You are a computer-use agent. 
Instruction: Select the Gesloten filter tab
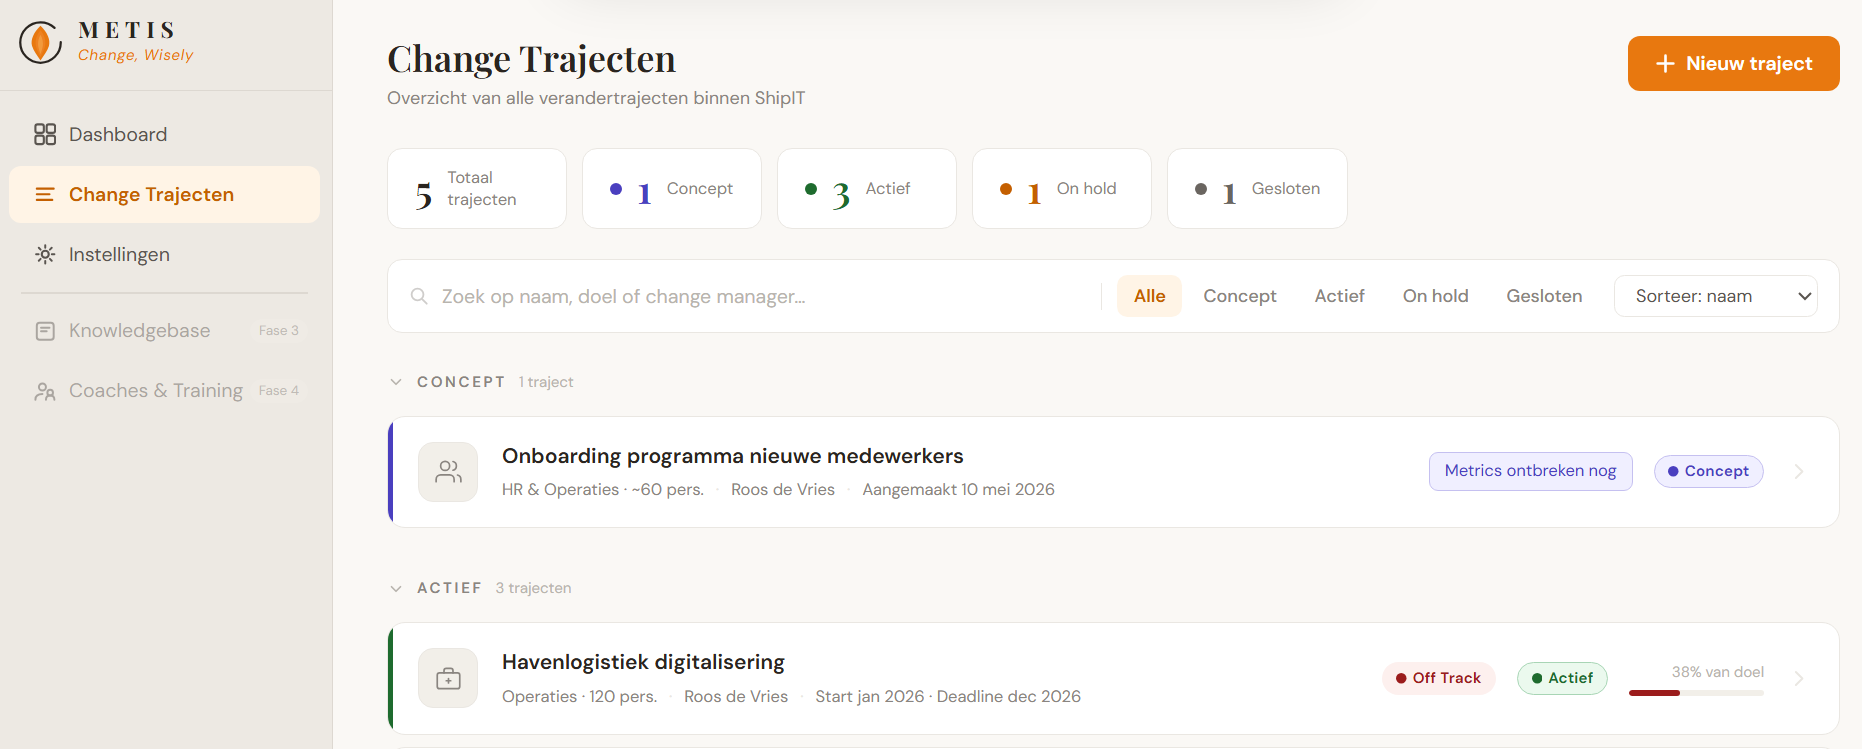tap(1544, 296)
